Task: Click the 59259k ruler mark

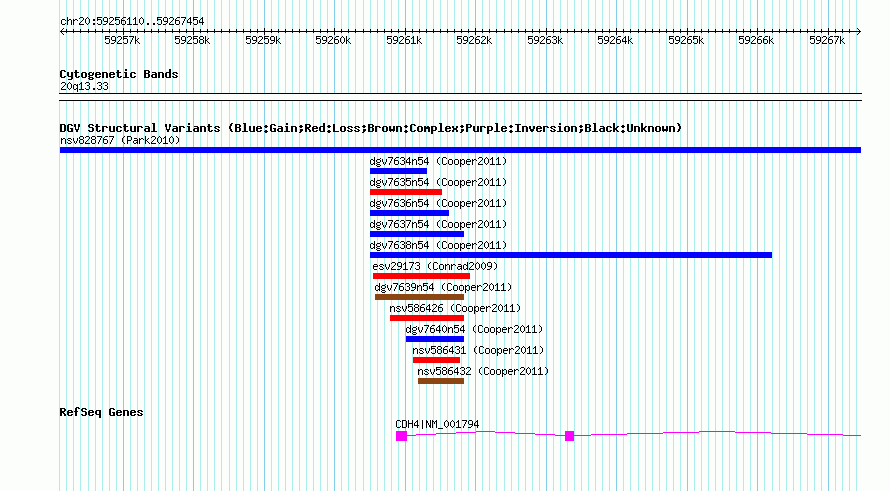Action: (263, 40)
